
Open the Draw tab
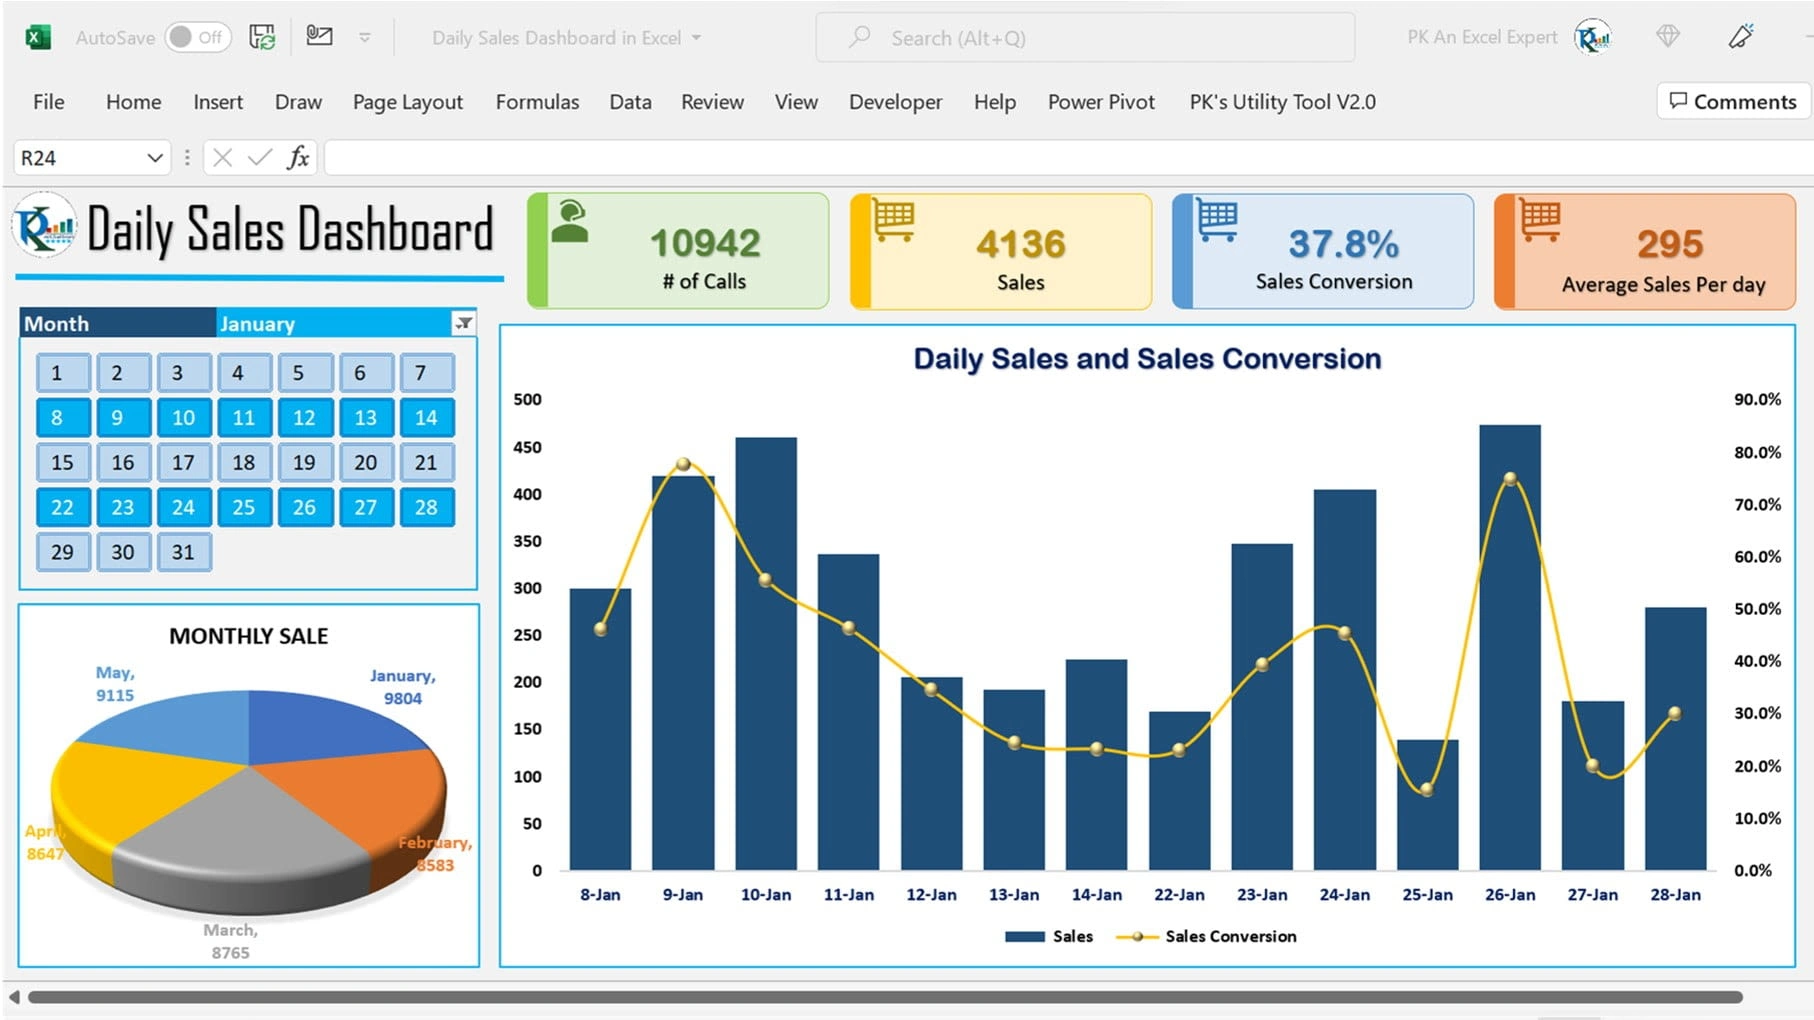pos(298,102)
